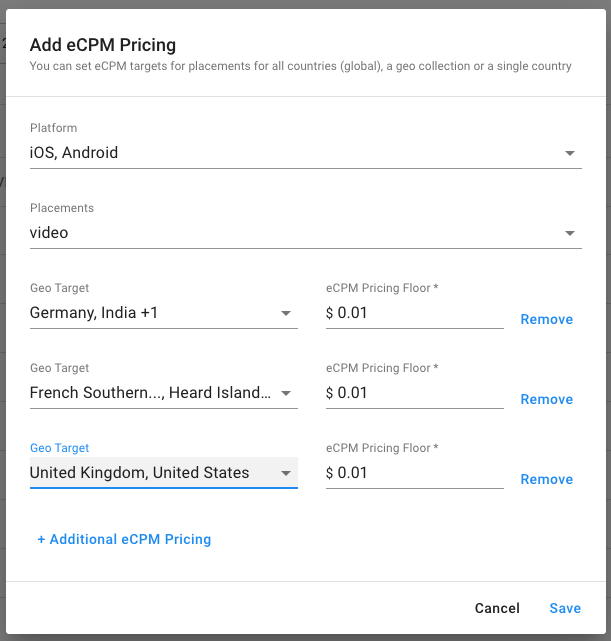Edit third eCPM Pricing Floor amount
The height and width of the screenshot is (641, 611).
tap(414, 473)
